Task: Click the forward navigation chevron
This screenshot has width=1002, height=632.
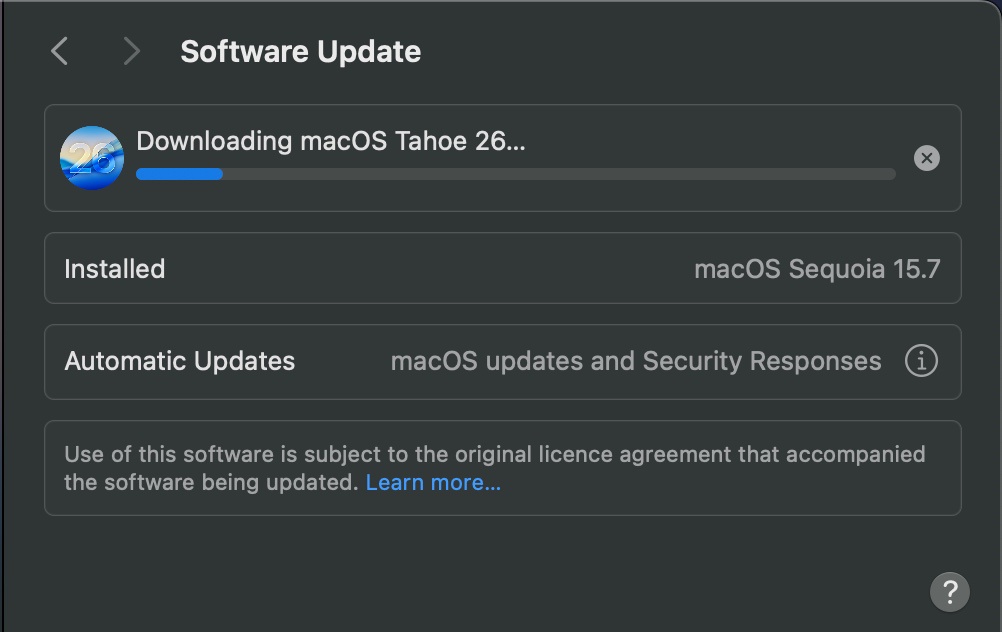Action: coord(131,51)
